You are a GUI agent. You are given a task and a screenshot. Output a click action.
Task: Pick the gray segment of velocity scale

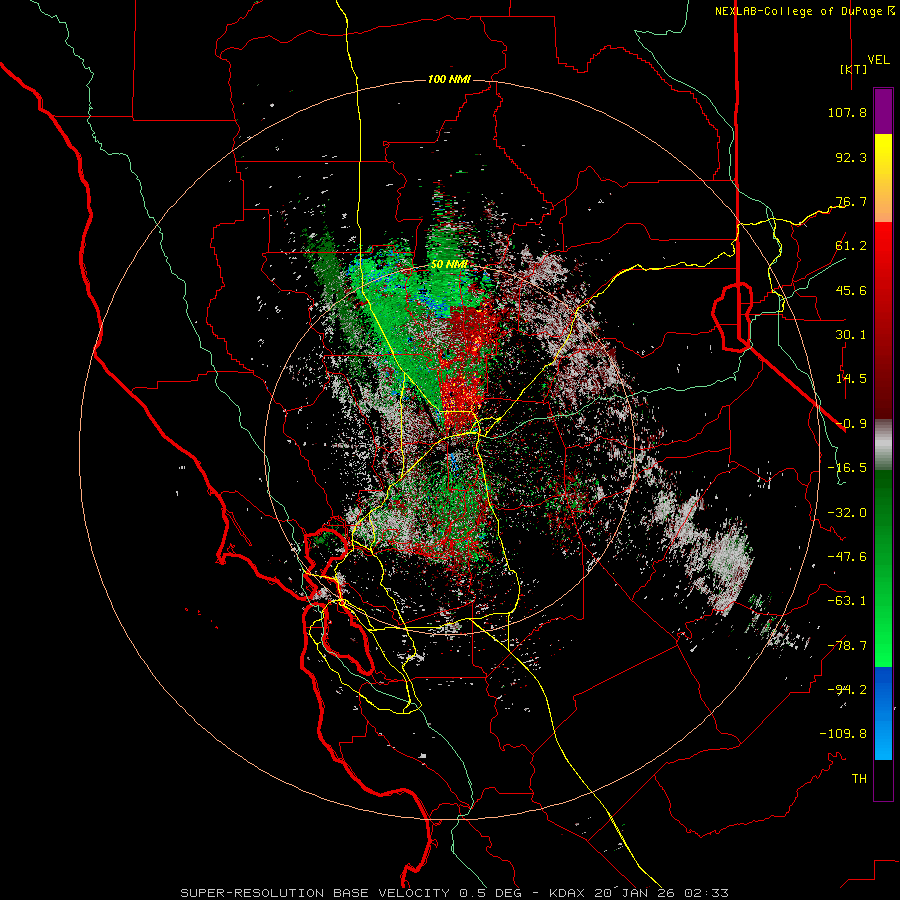click(x=883, y=445)
